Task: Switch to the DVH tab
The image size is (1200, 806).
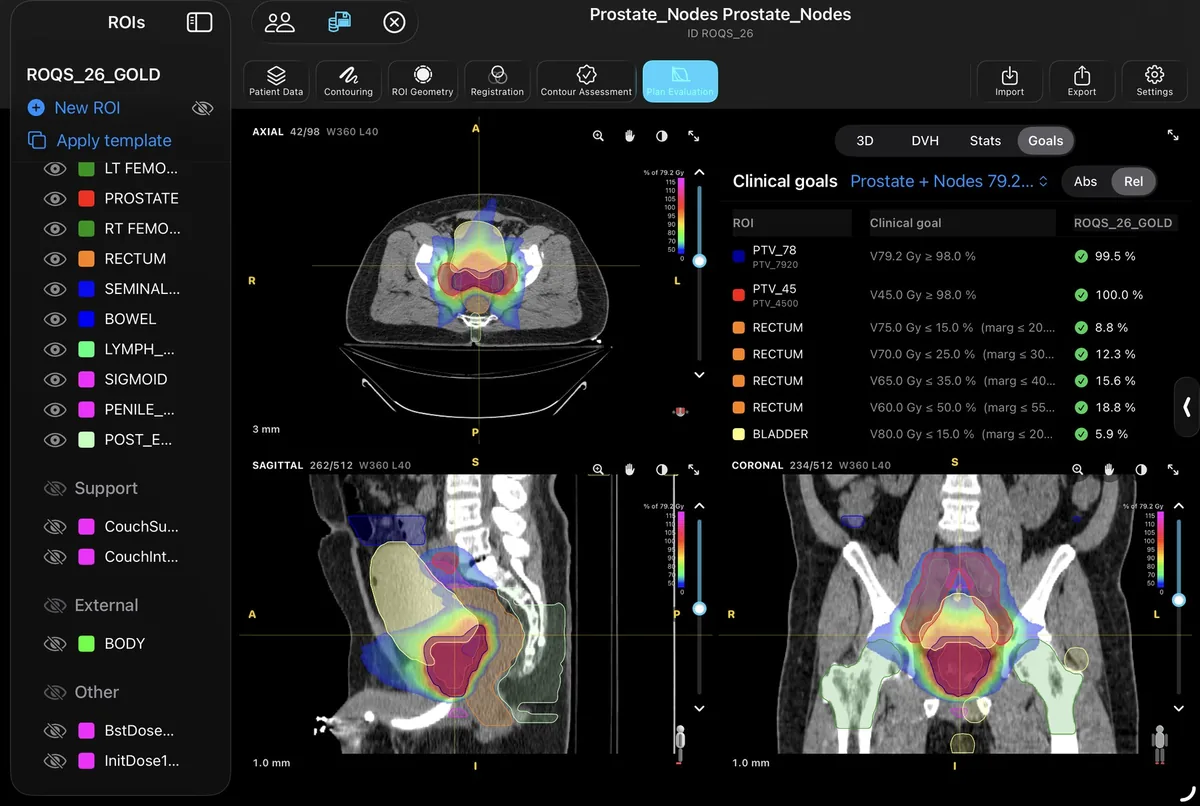Action: pos(925,141)
